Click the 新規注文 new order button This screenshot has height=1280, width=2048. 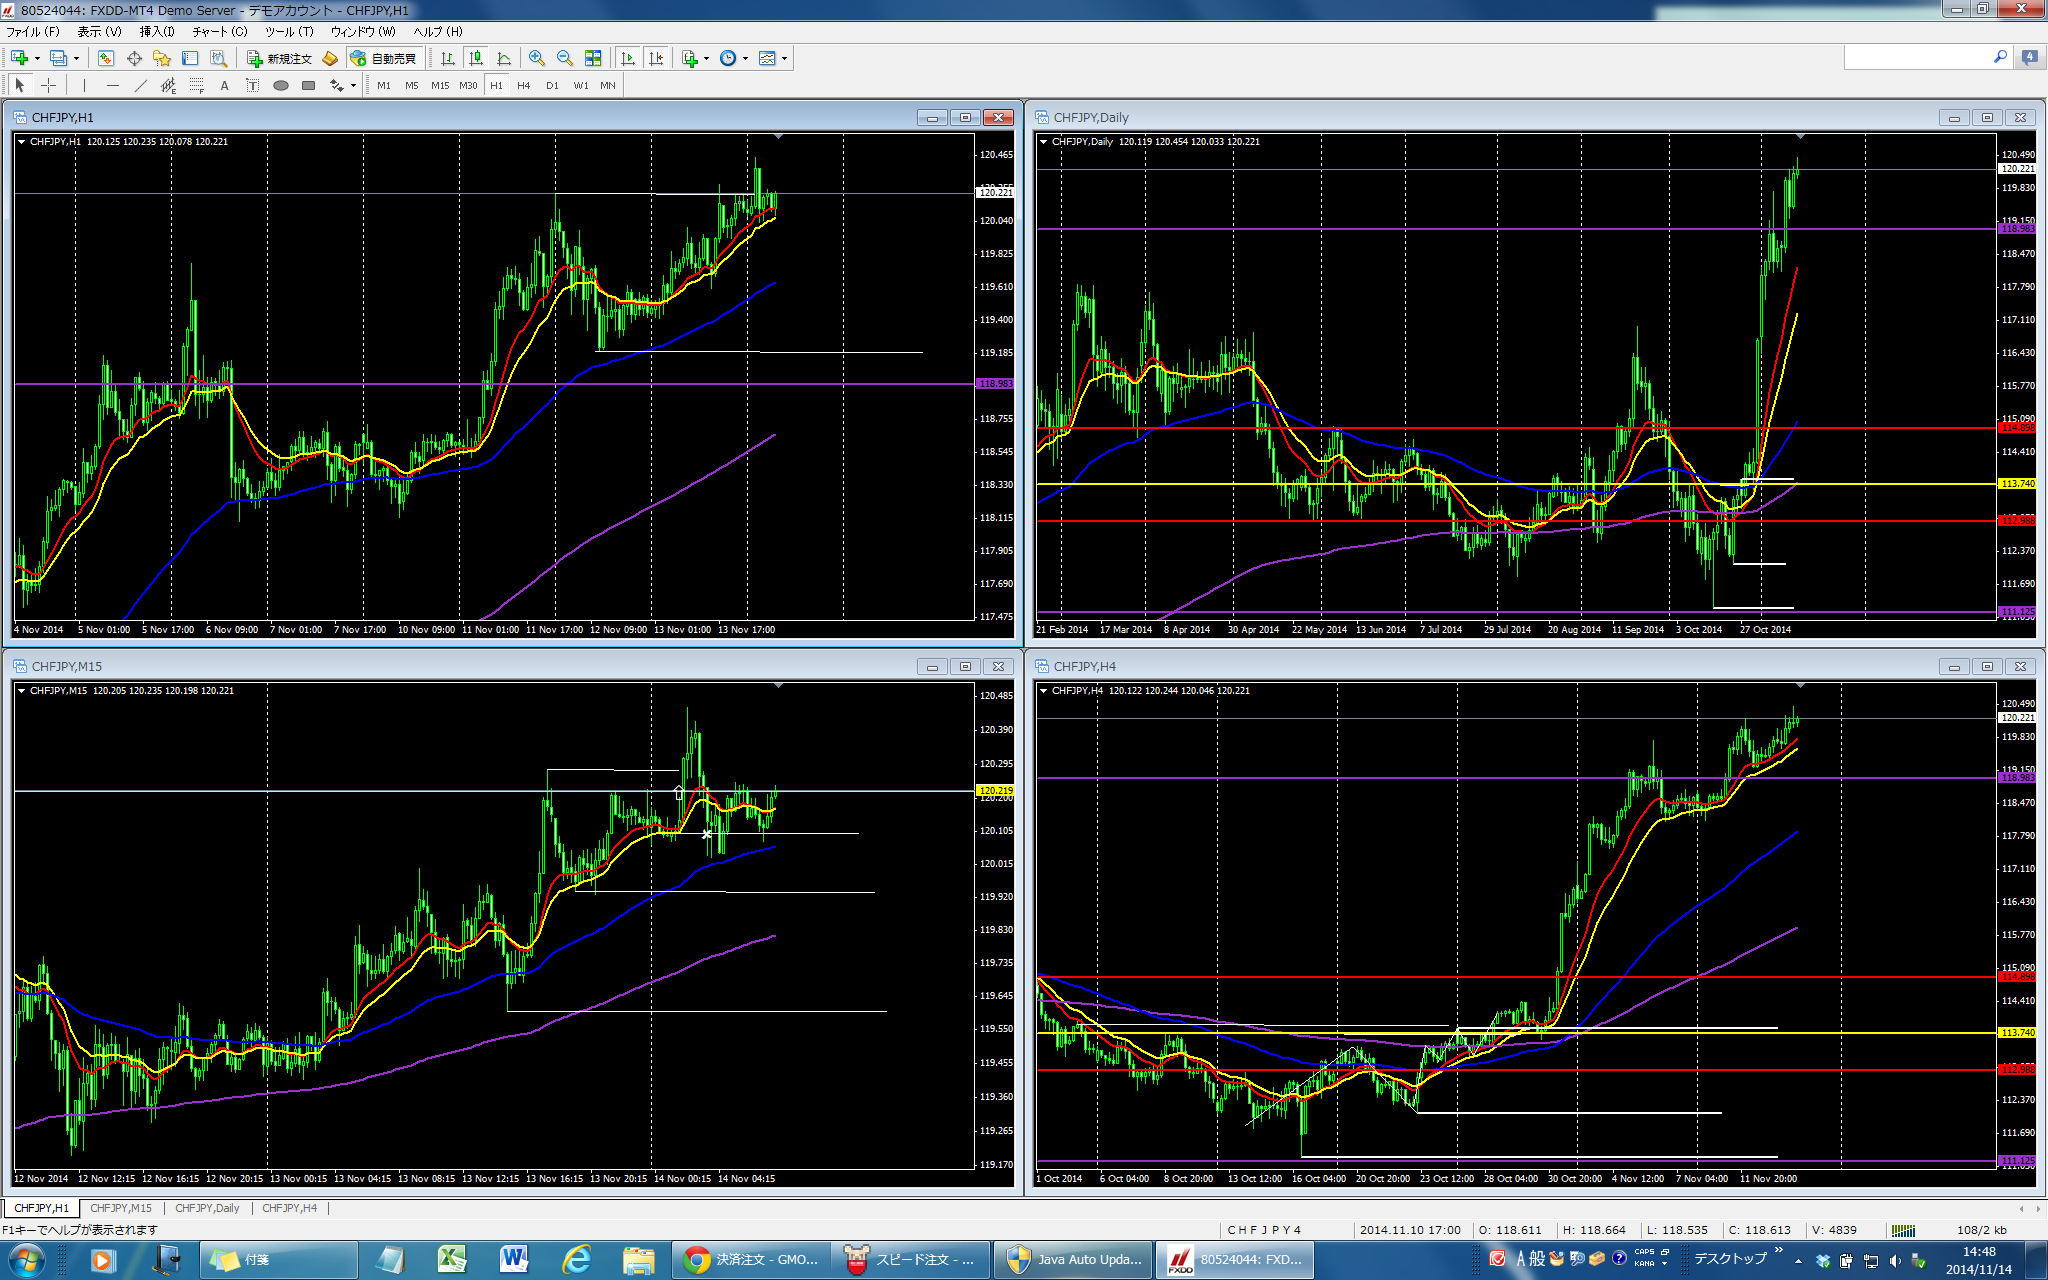tap(281, 58)
